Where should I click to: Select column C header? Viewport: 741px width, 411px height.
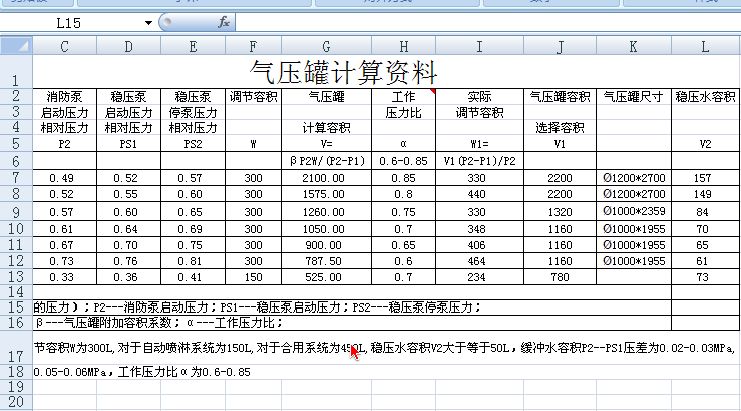coord(64,46)
